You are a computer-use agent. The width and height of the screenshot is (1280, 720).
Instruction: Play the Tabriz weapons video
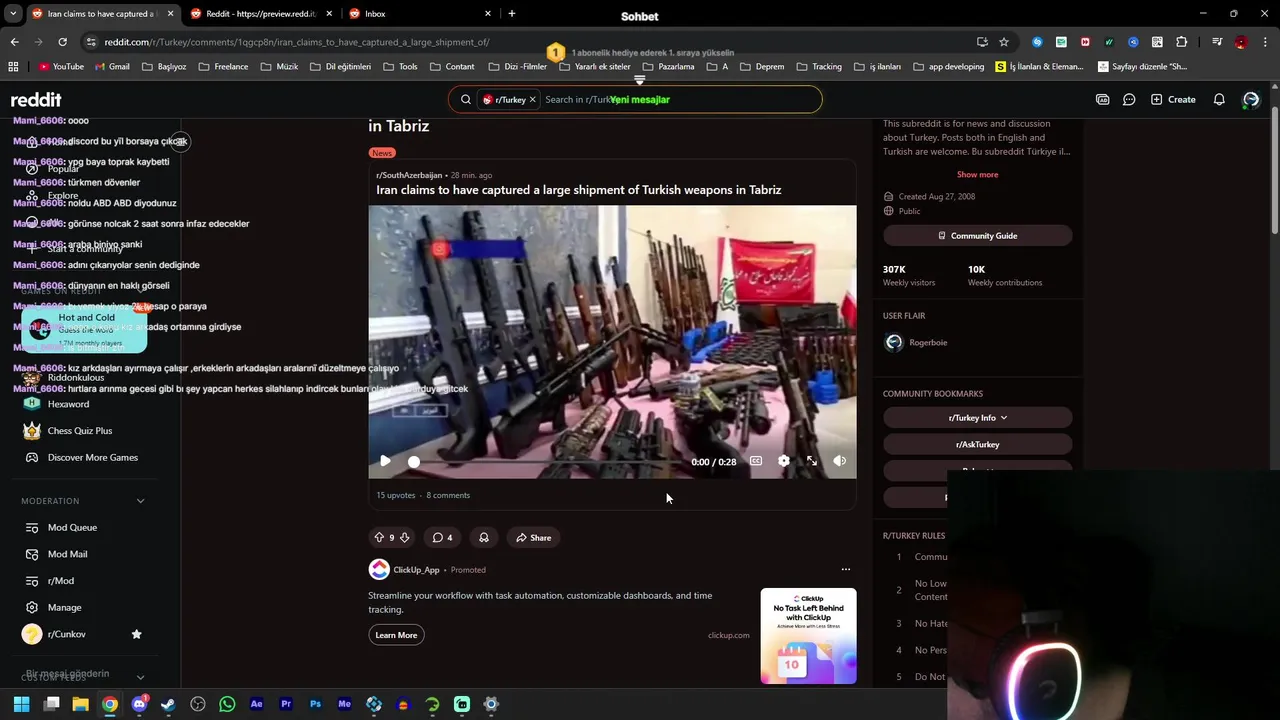385,461
